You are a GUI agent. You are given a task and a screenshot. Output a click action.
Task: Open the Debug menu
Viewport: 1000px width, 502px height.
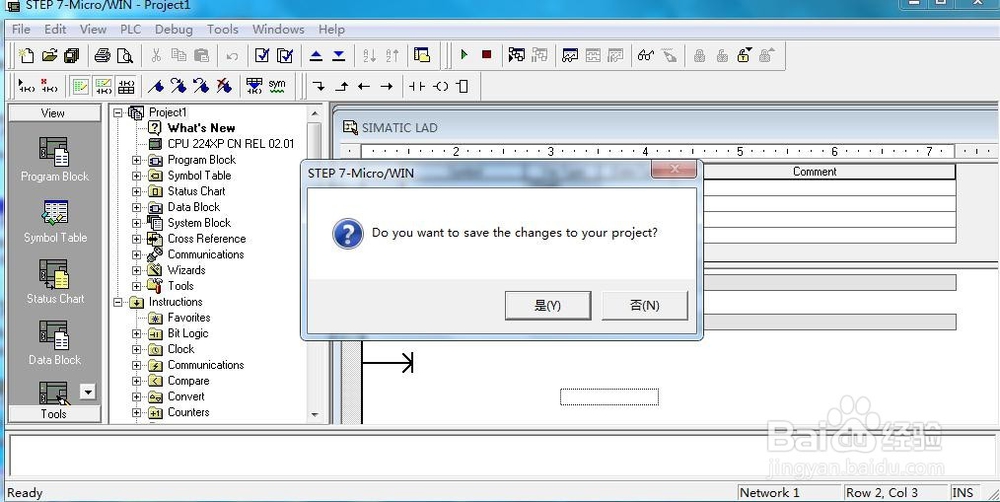tap(173, 29)
